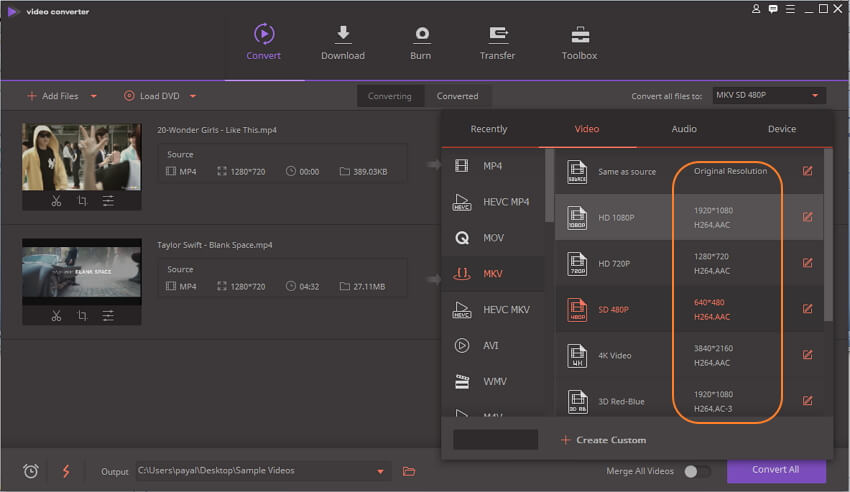This screenshot has width=850, height=492.
Task: Edit the 3D Red-Blue preset
Action: coord(807,401)
